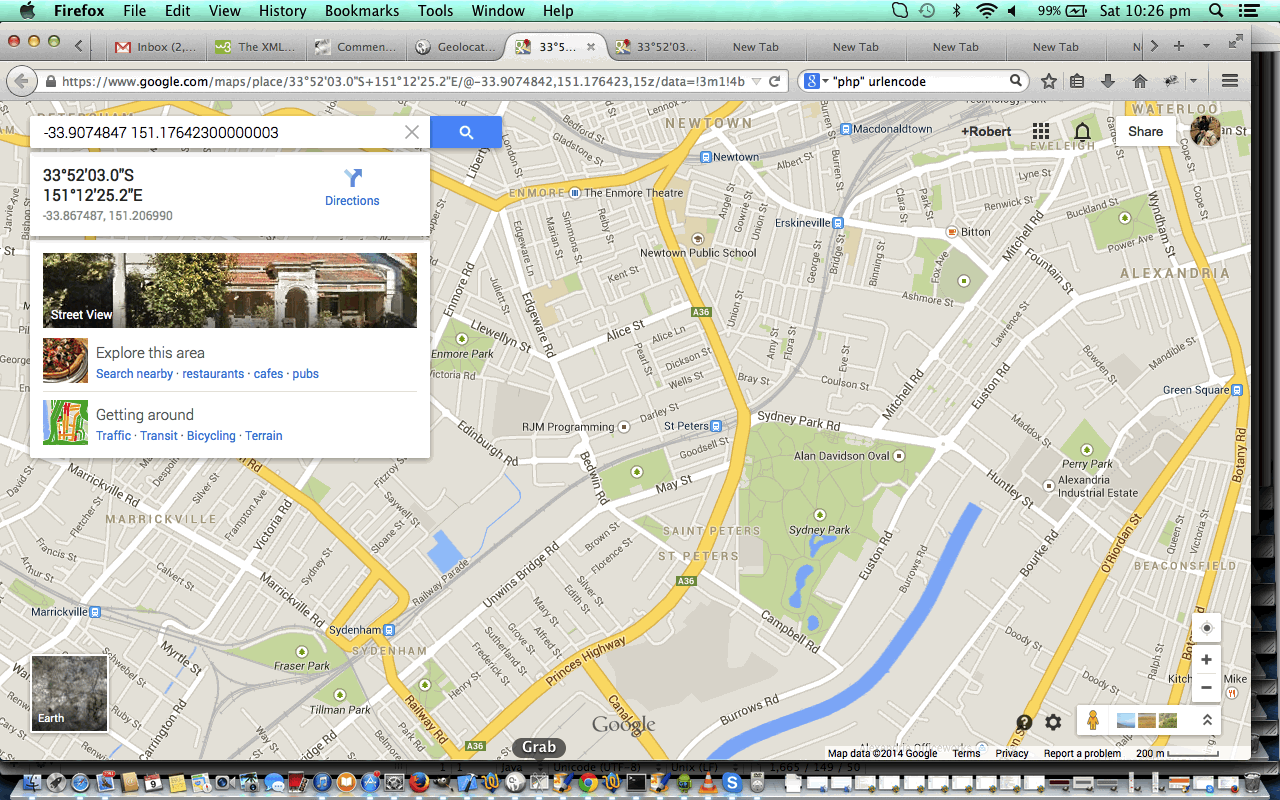
Task: Go to the Firefox home page
Action: pyautogui.click(x=1139, y=81)
